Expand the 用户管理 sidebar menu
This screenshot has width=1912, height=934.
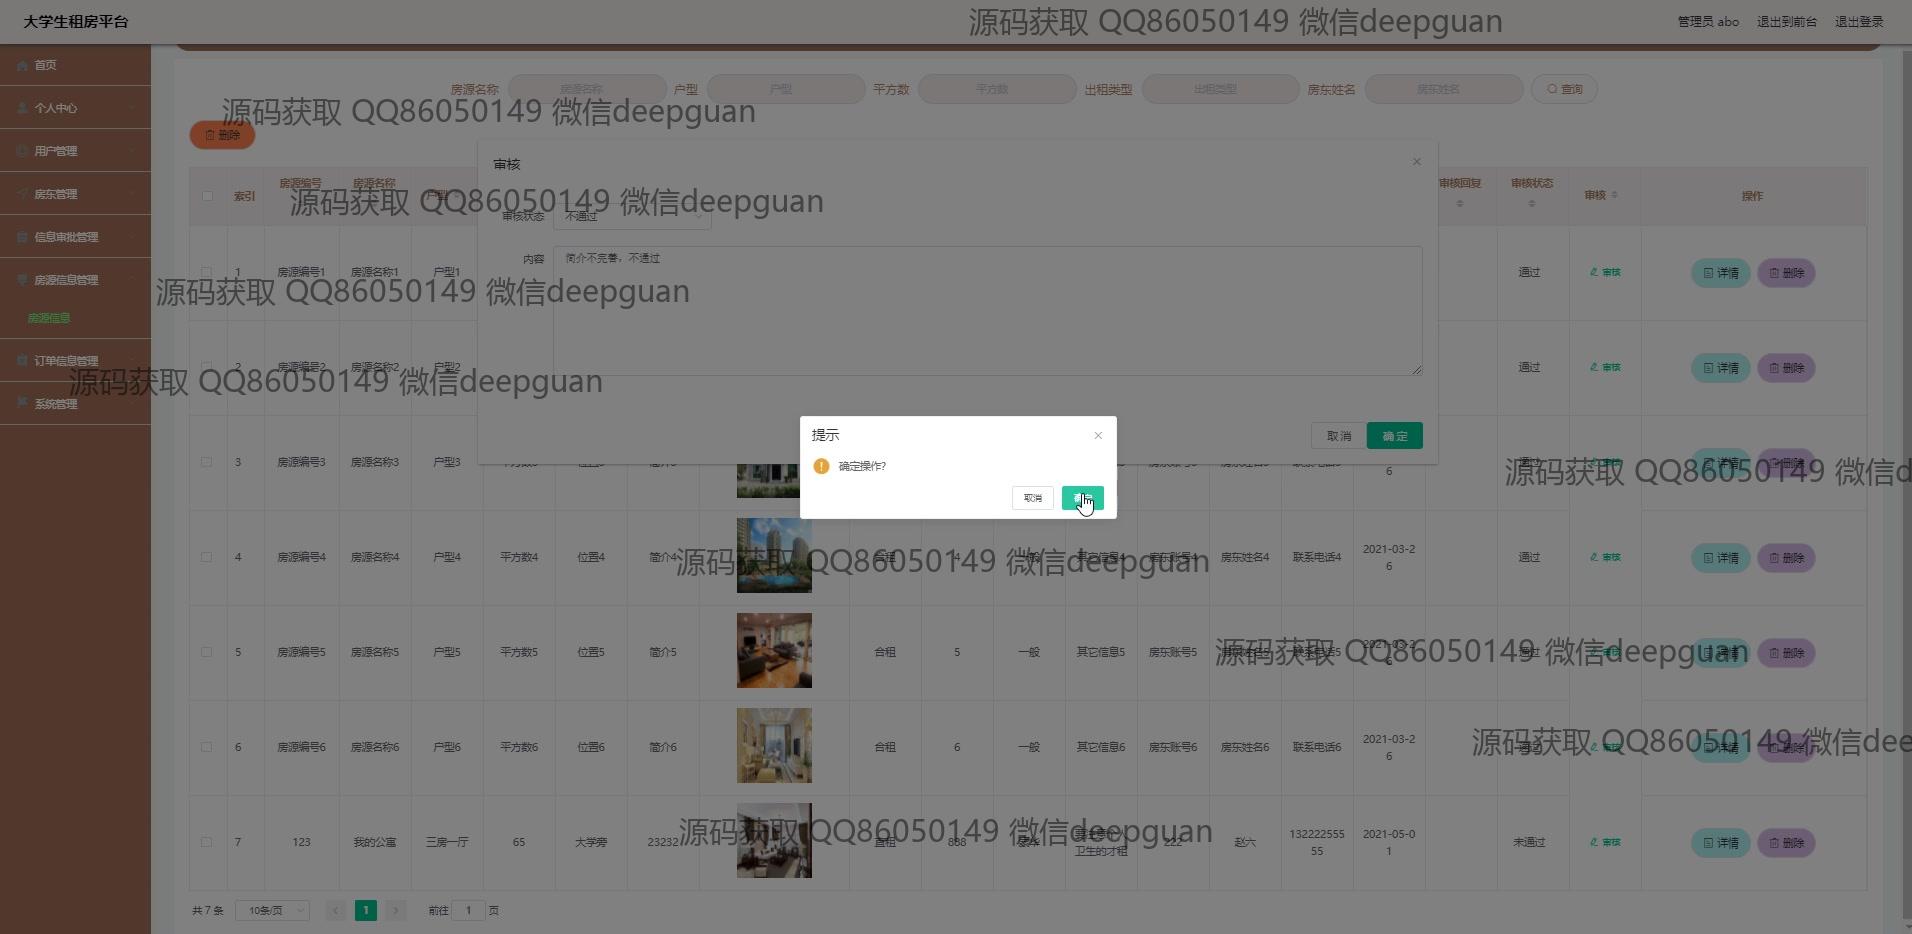(75, 151)
